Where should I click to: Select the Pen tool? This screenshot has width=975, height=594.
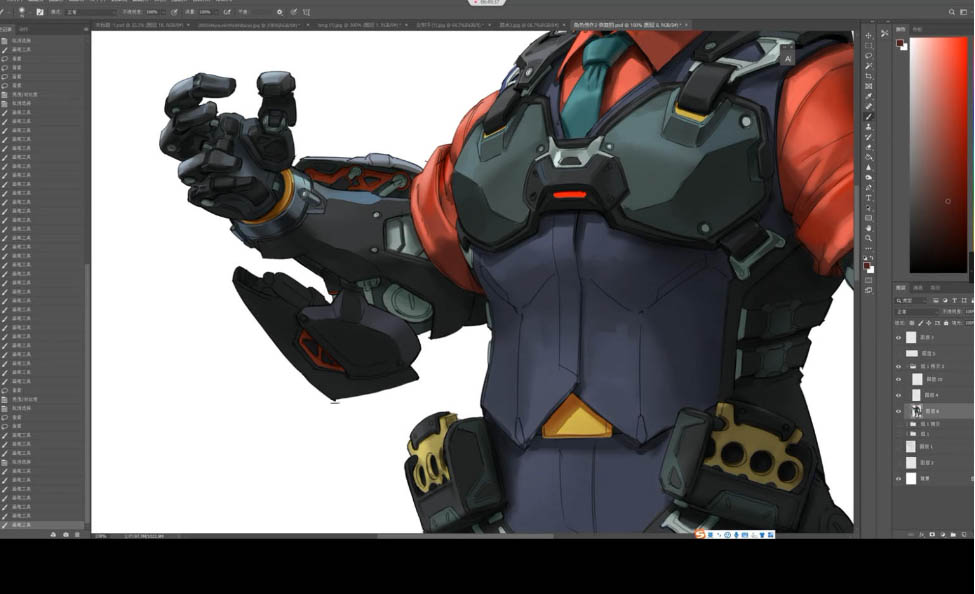click(x=869, y=188)
